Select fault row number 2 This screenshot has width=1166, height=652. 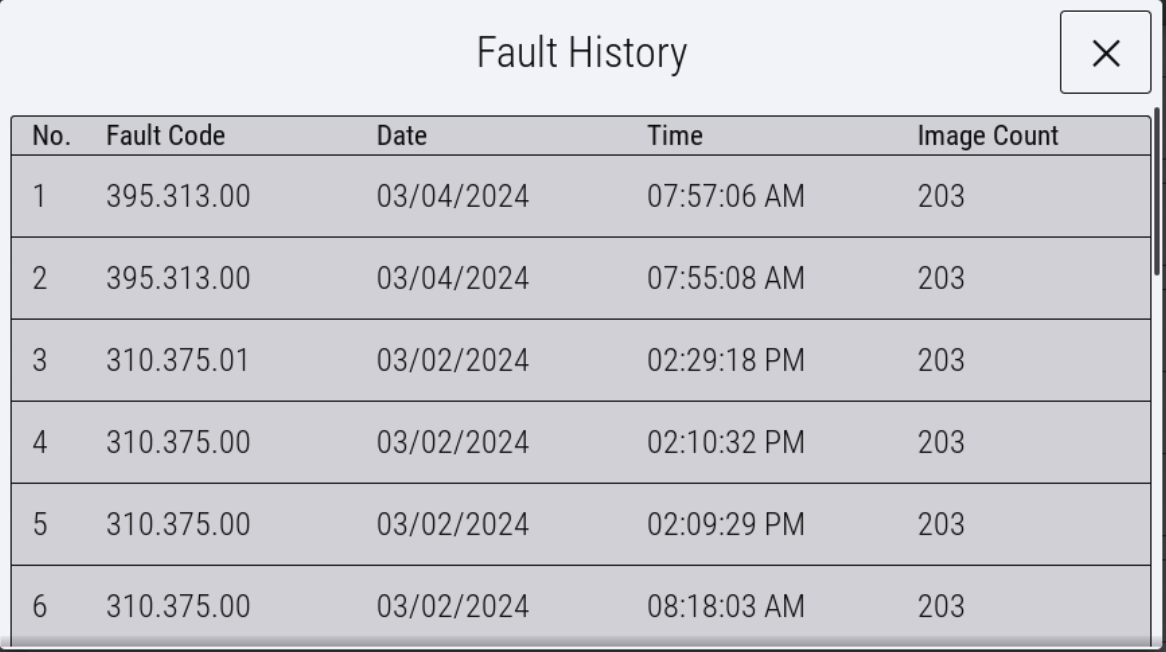pos(580,279)
